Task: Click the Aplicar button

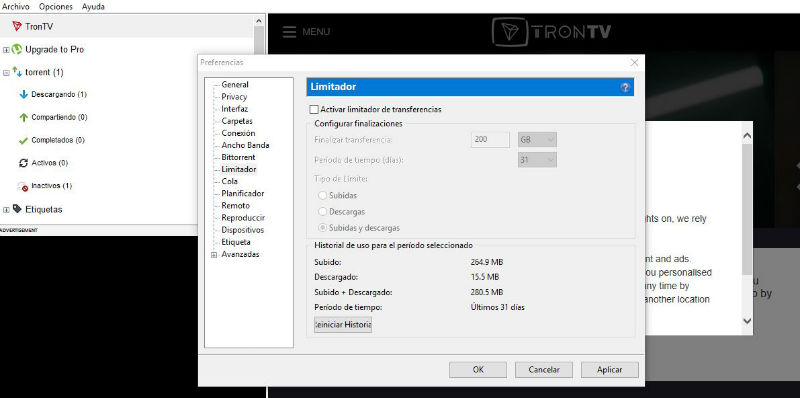Action: tap(610, 370)
